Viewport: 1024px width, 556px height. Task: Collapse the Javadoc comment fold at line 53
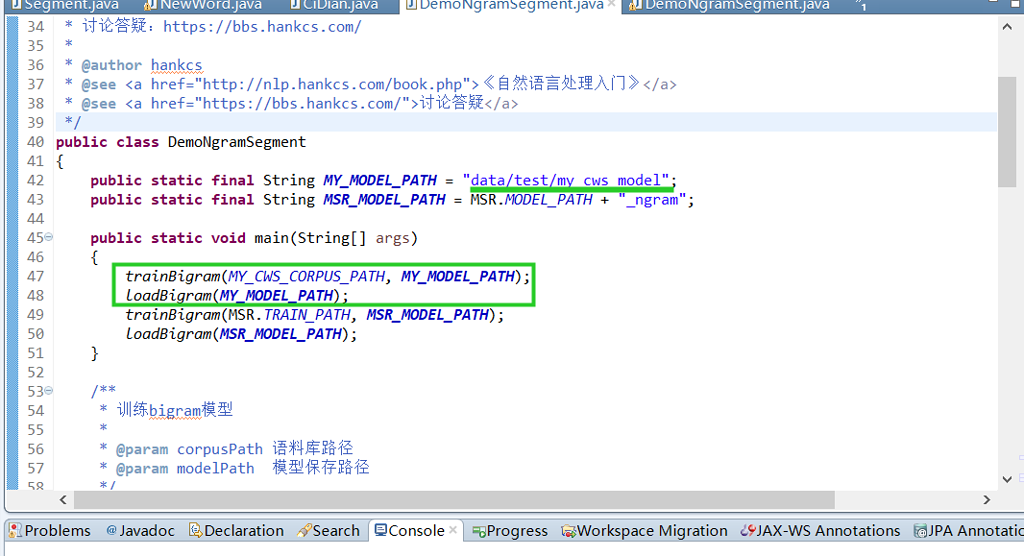[50, 391]
